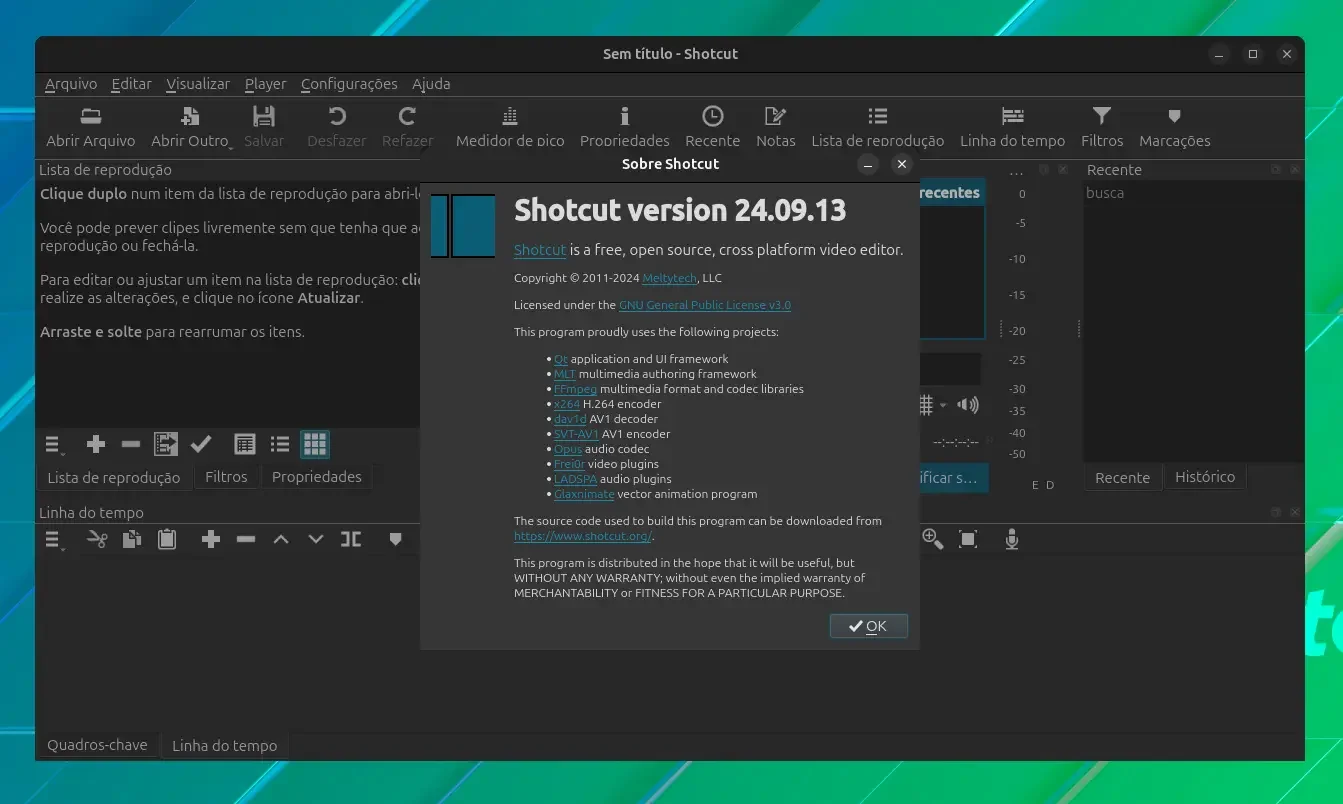Click the Salvar floppy disk icon
The width and height of the screenshot is (1343, 804).
pos(263,116)
